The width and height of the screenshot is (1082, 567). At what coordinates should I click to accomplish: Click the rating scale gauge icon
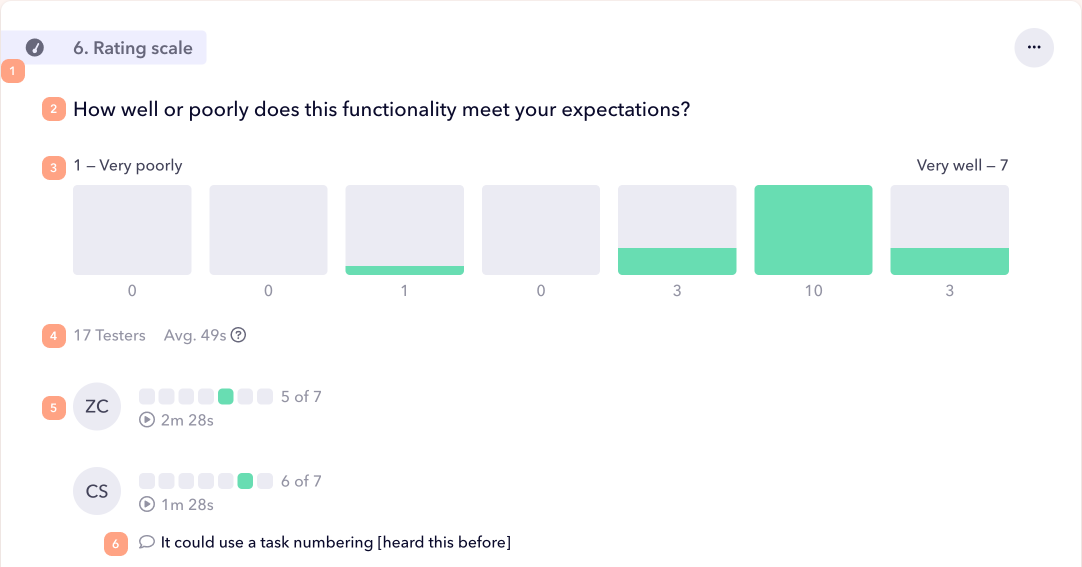point(35,48)
